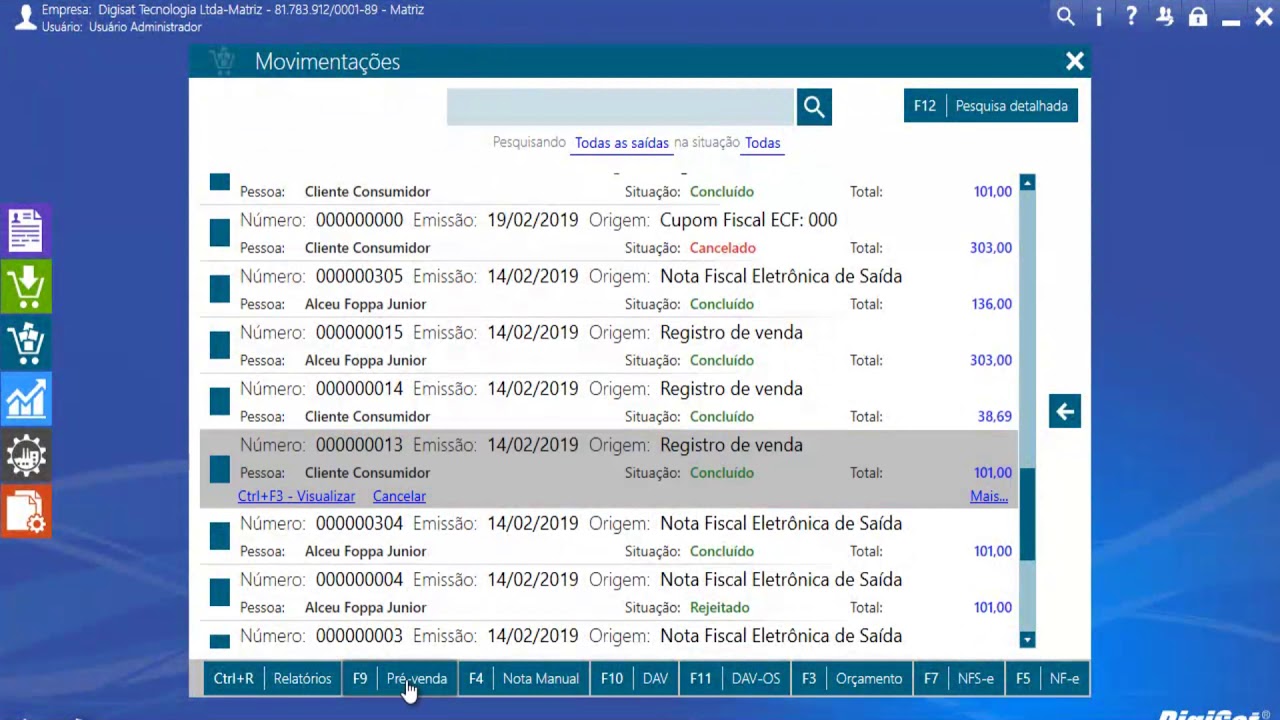Select record number 000000304

point(609,537)
